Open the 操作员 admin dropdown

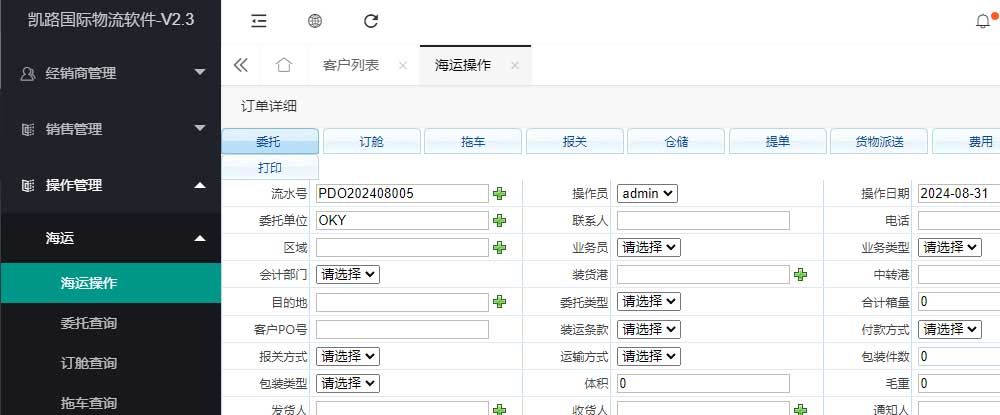tap(647, 193)
